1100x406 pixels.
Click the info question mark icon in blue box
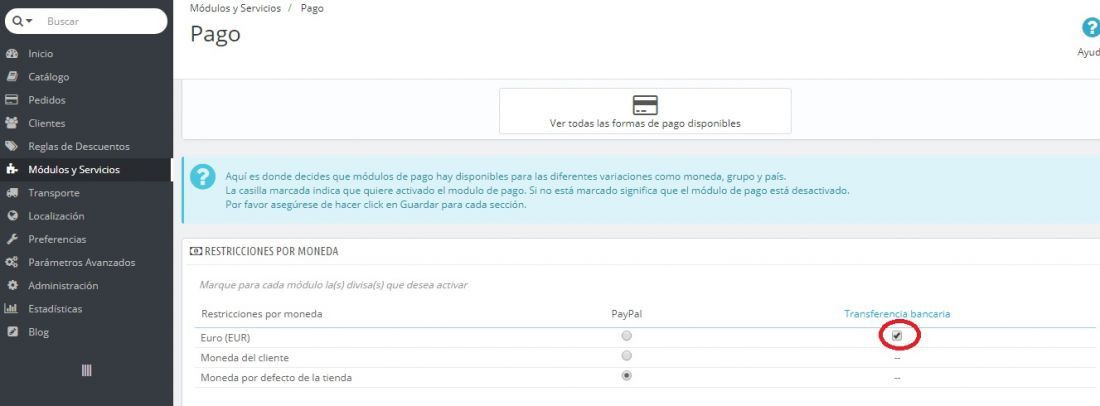(203, 176)
